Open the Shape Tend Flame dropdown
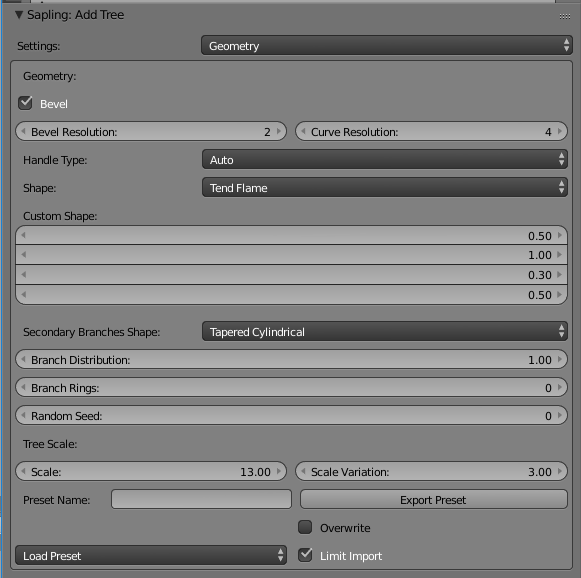Viewport: 581px width, 578px height. (385, 188)
